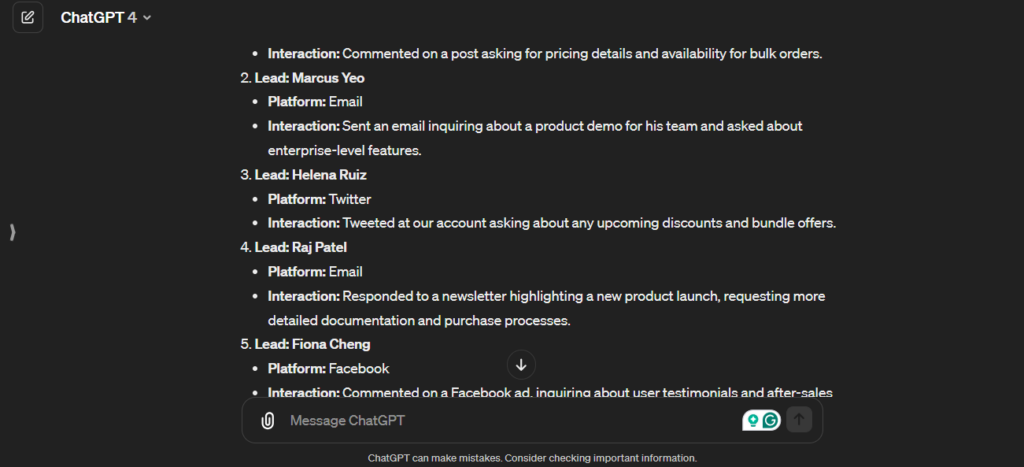Click the Lead: Marcus Yeo heading

coord(309,78)
